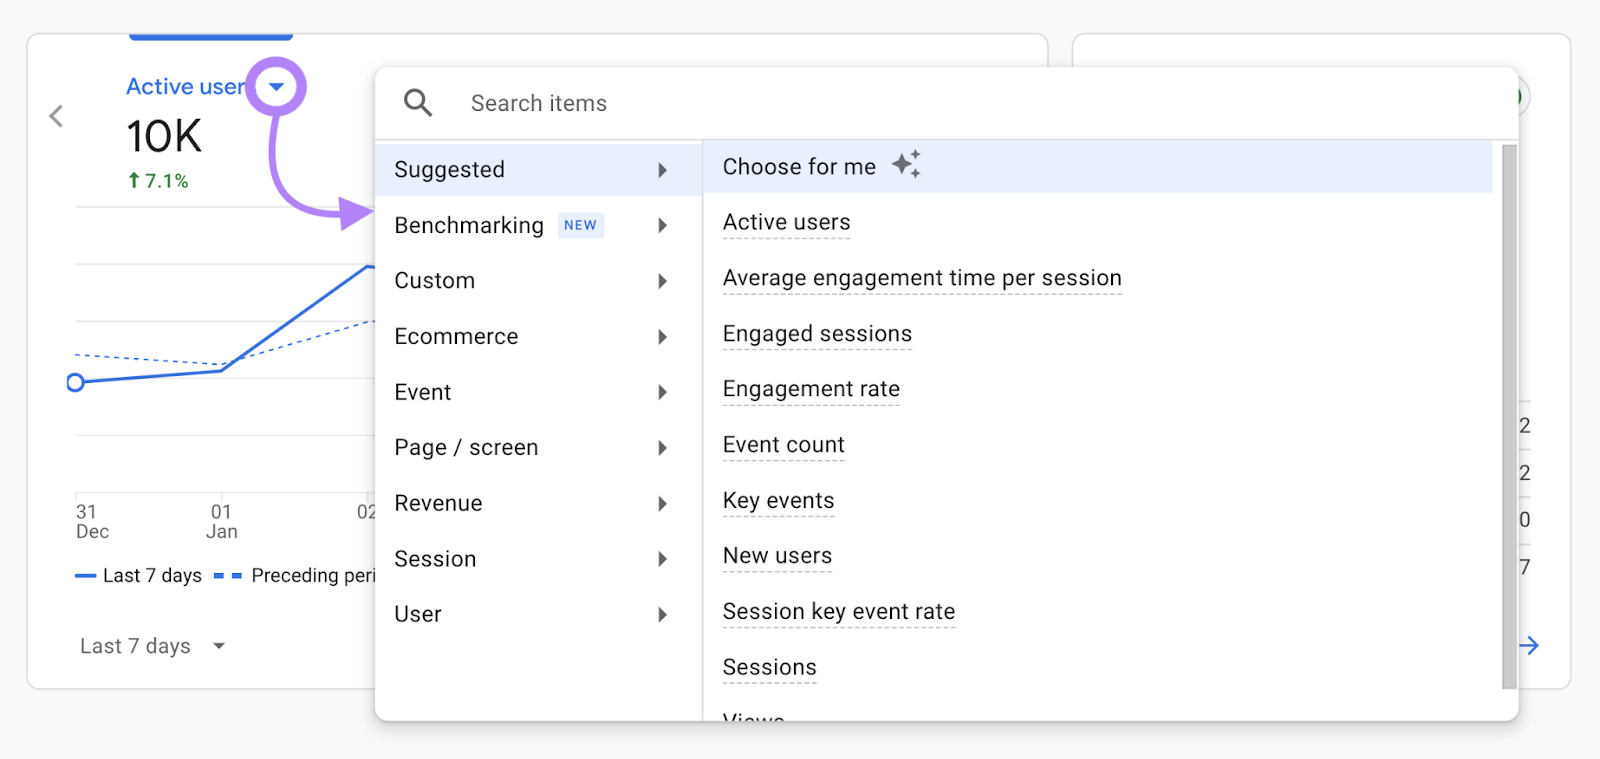Choose Average engagement time per session
The image size is (1600, 759).
click(x=921, y=278)
